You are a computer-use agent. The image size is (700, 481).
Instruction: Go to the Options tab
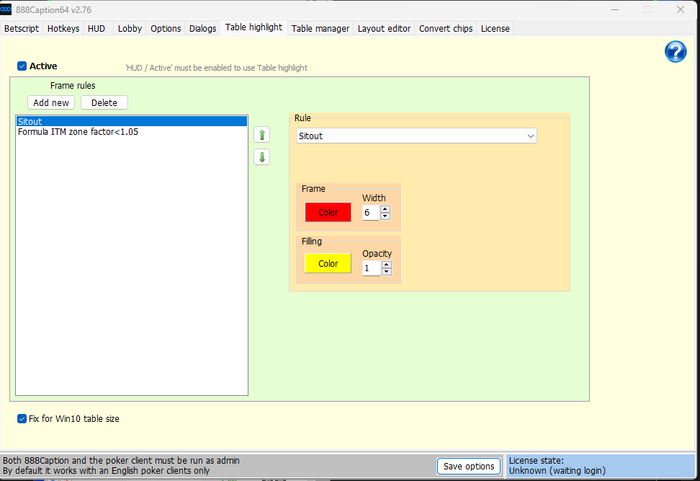point(166,29)
